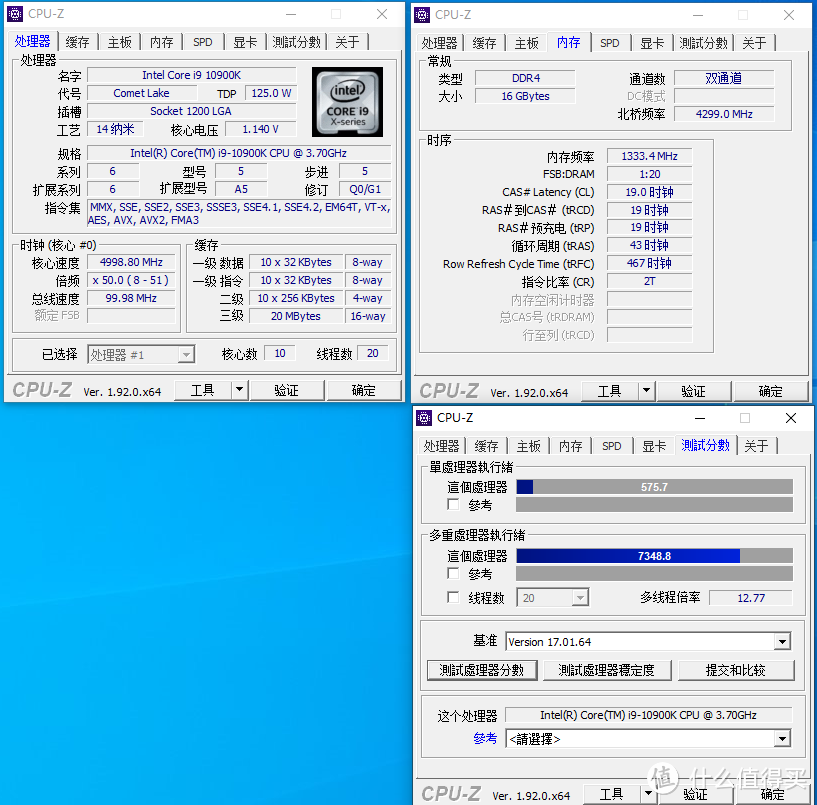Open 显卡 tab in benchmark window

(654, 447)
